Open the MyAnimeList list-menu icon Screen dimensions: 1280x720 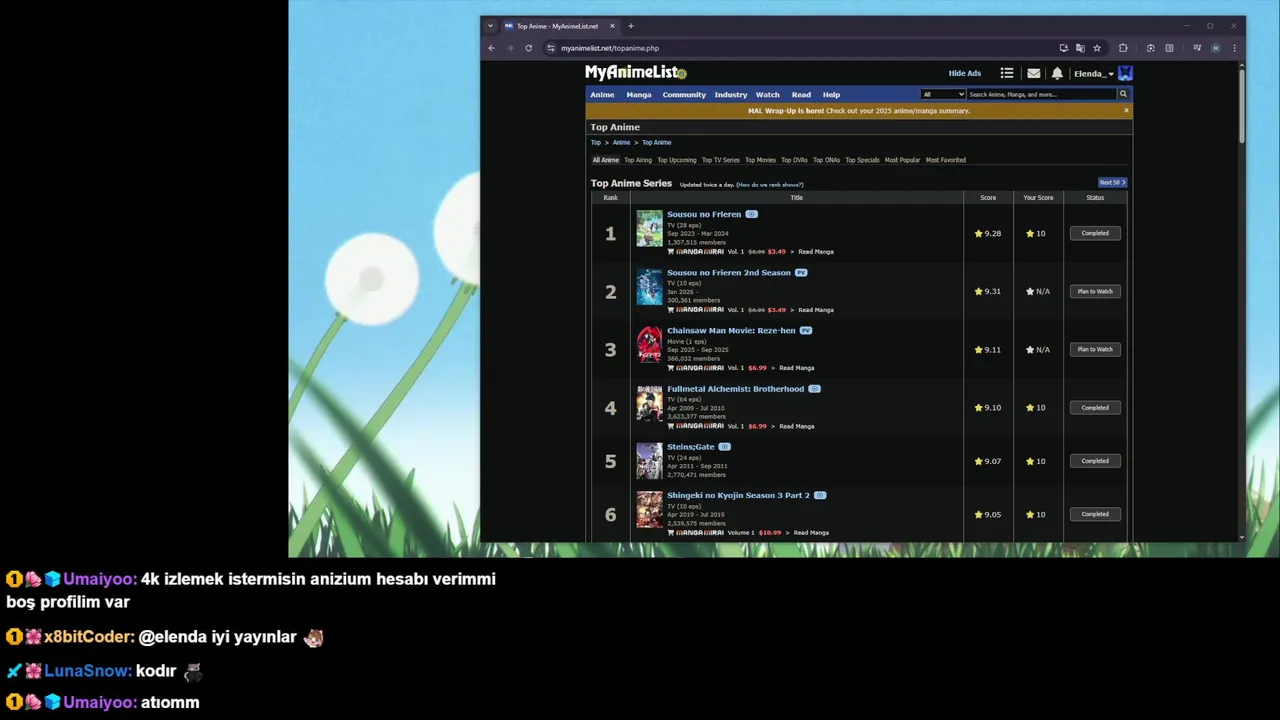point(1007,73)
